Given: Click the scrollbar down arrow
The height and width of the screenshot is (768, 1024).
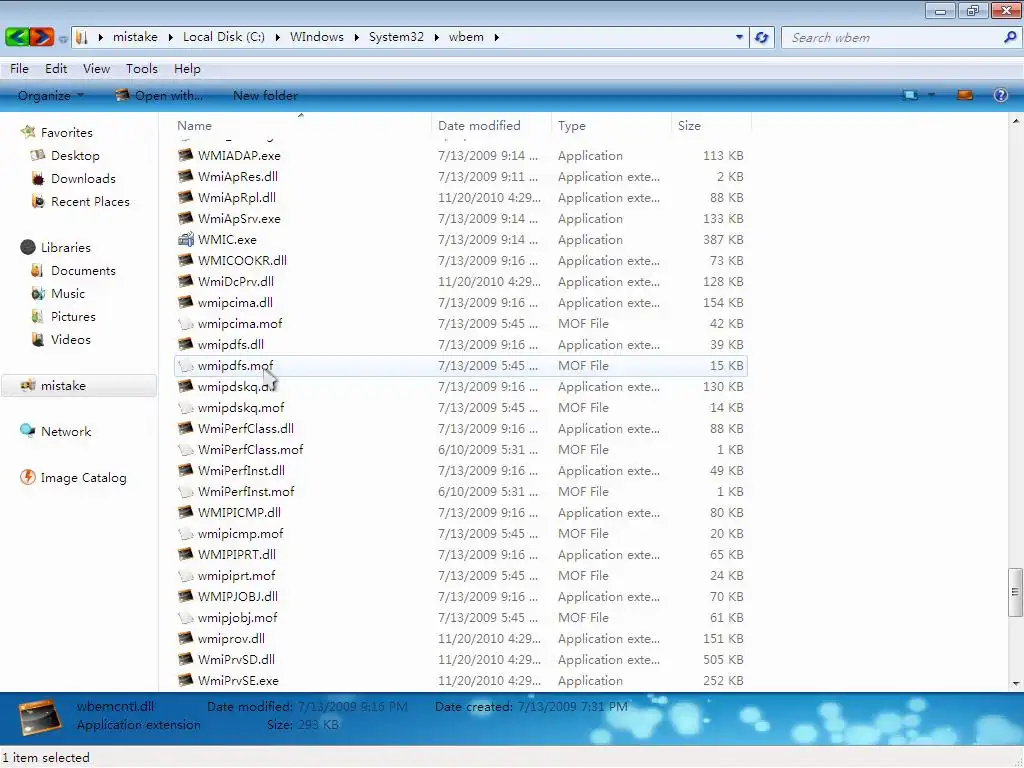Looking at the screenshot, I should (x=1015, y=683).
